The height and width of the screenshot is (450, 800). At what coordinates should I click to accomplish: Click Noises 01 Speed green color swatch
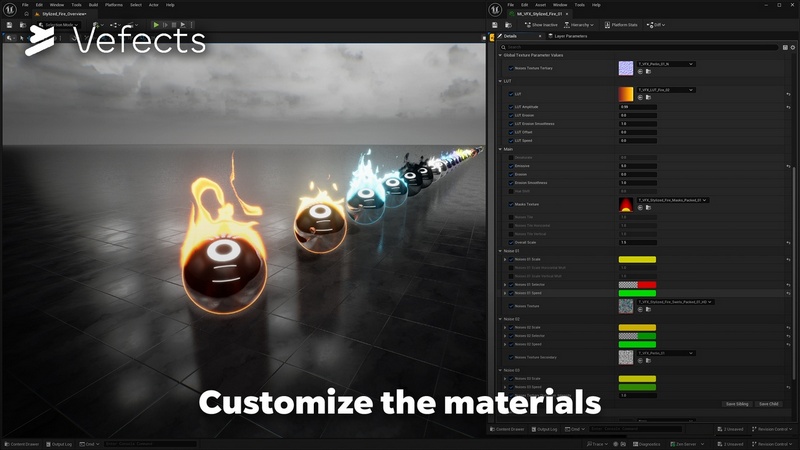tap(637, 293)
